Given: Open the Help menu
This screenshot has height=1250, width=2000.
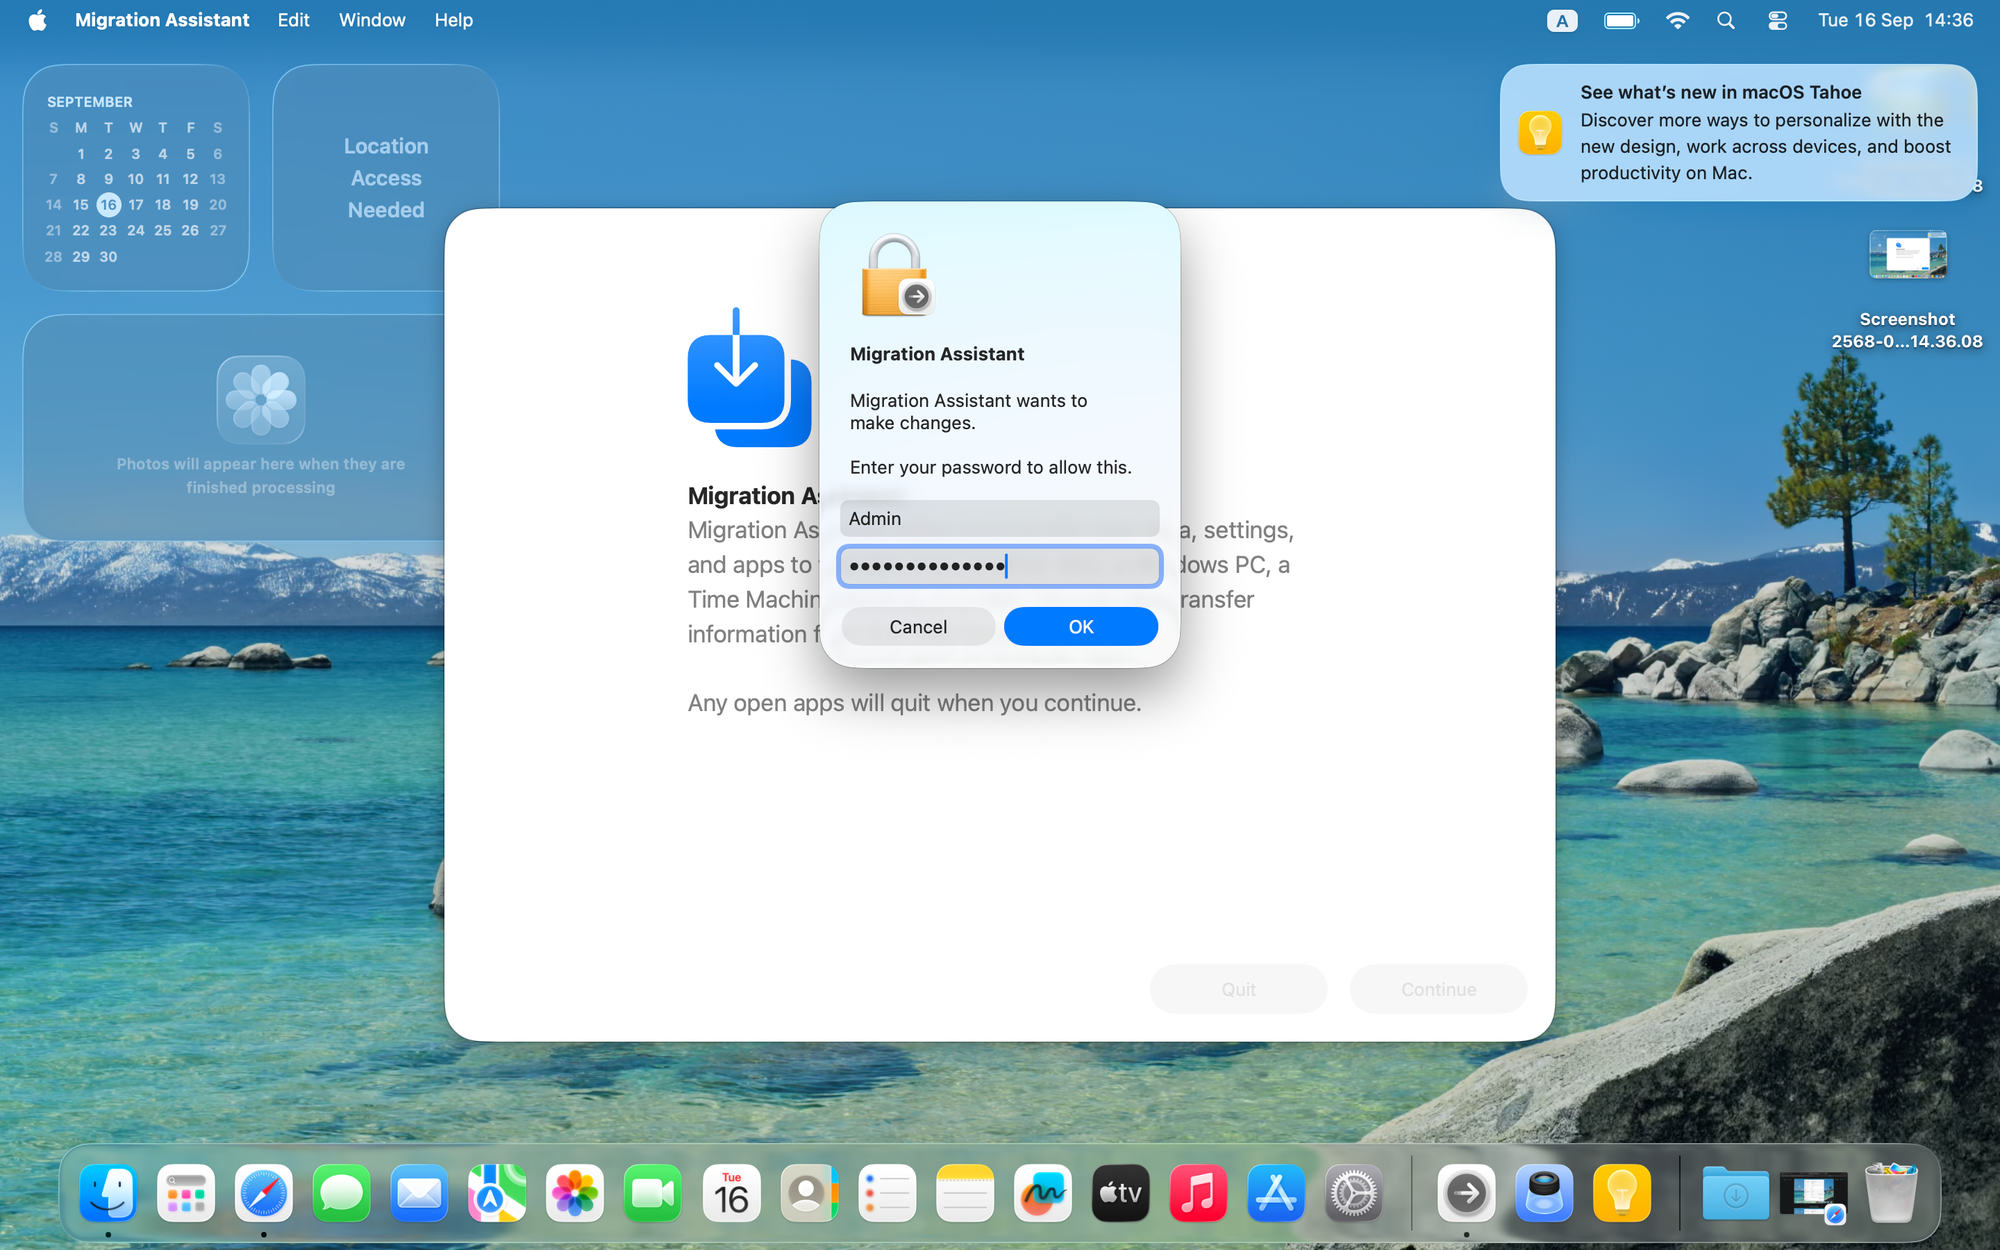Looking at the screenshot, I should coord(453,20).
